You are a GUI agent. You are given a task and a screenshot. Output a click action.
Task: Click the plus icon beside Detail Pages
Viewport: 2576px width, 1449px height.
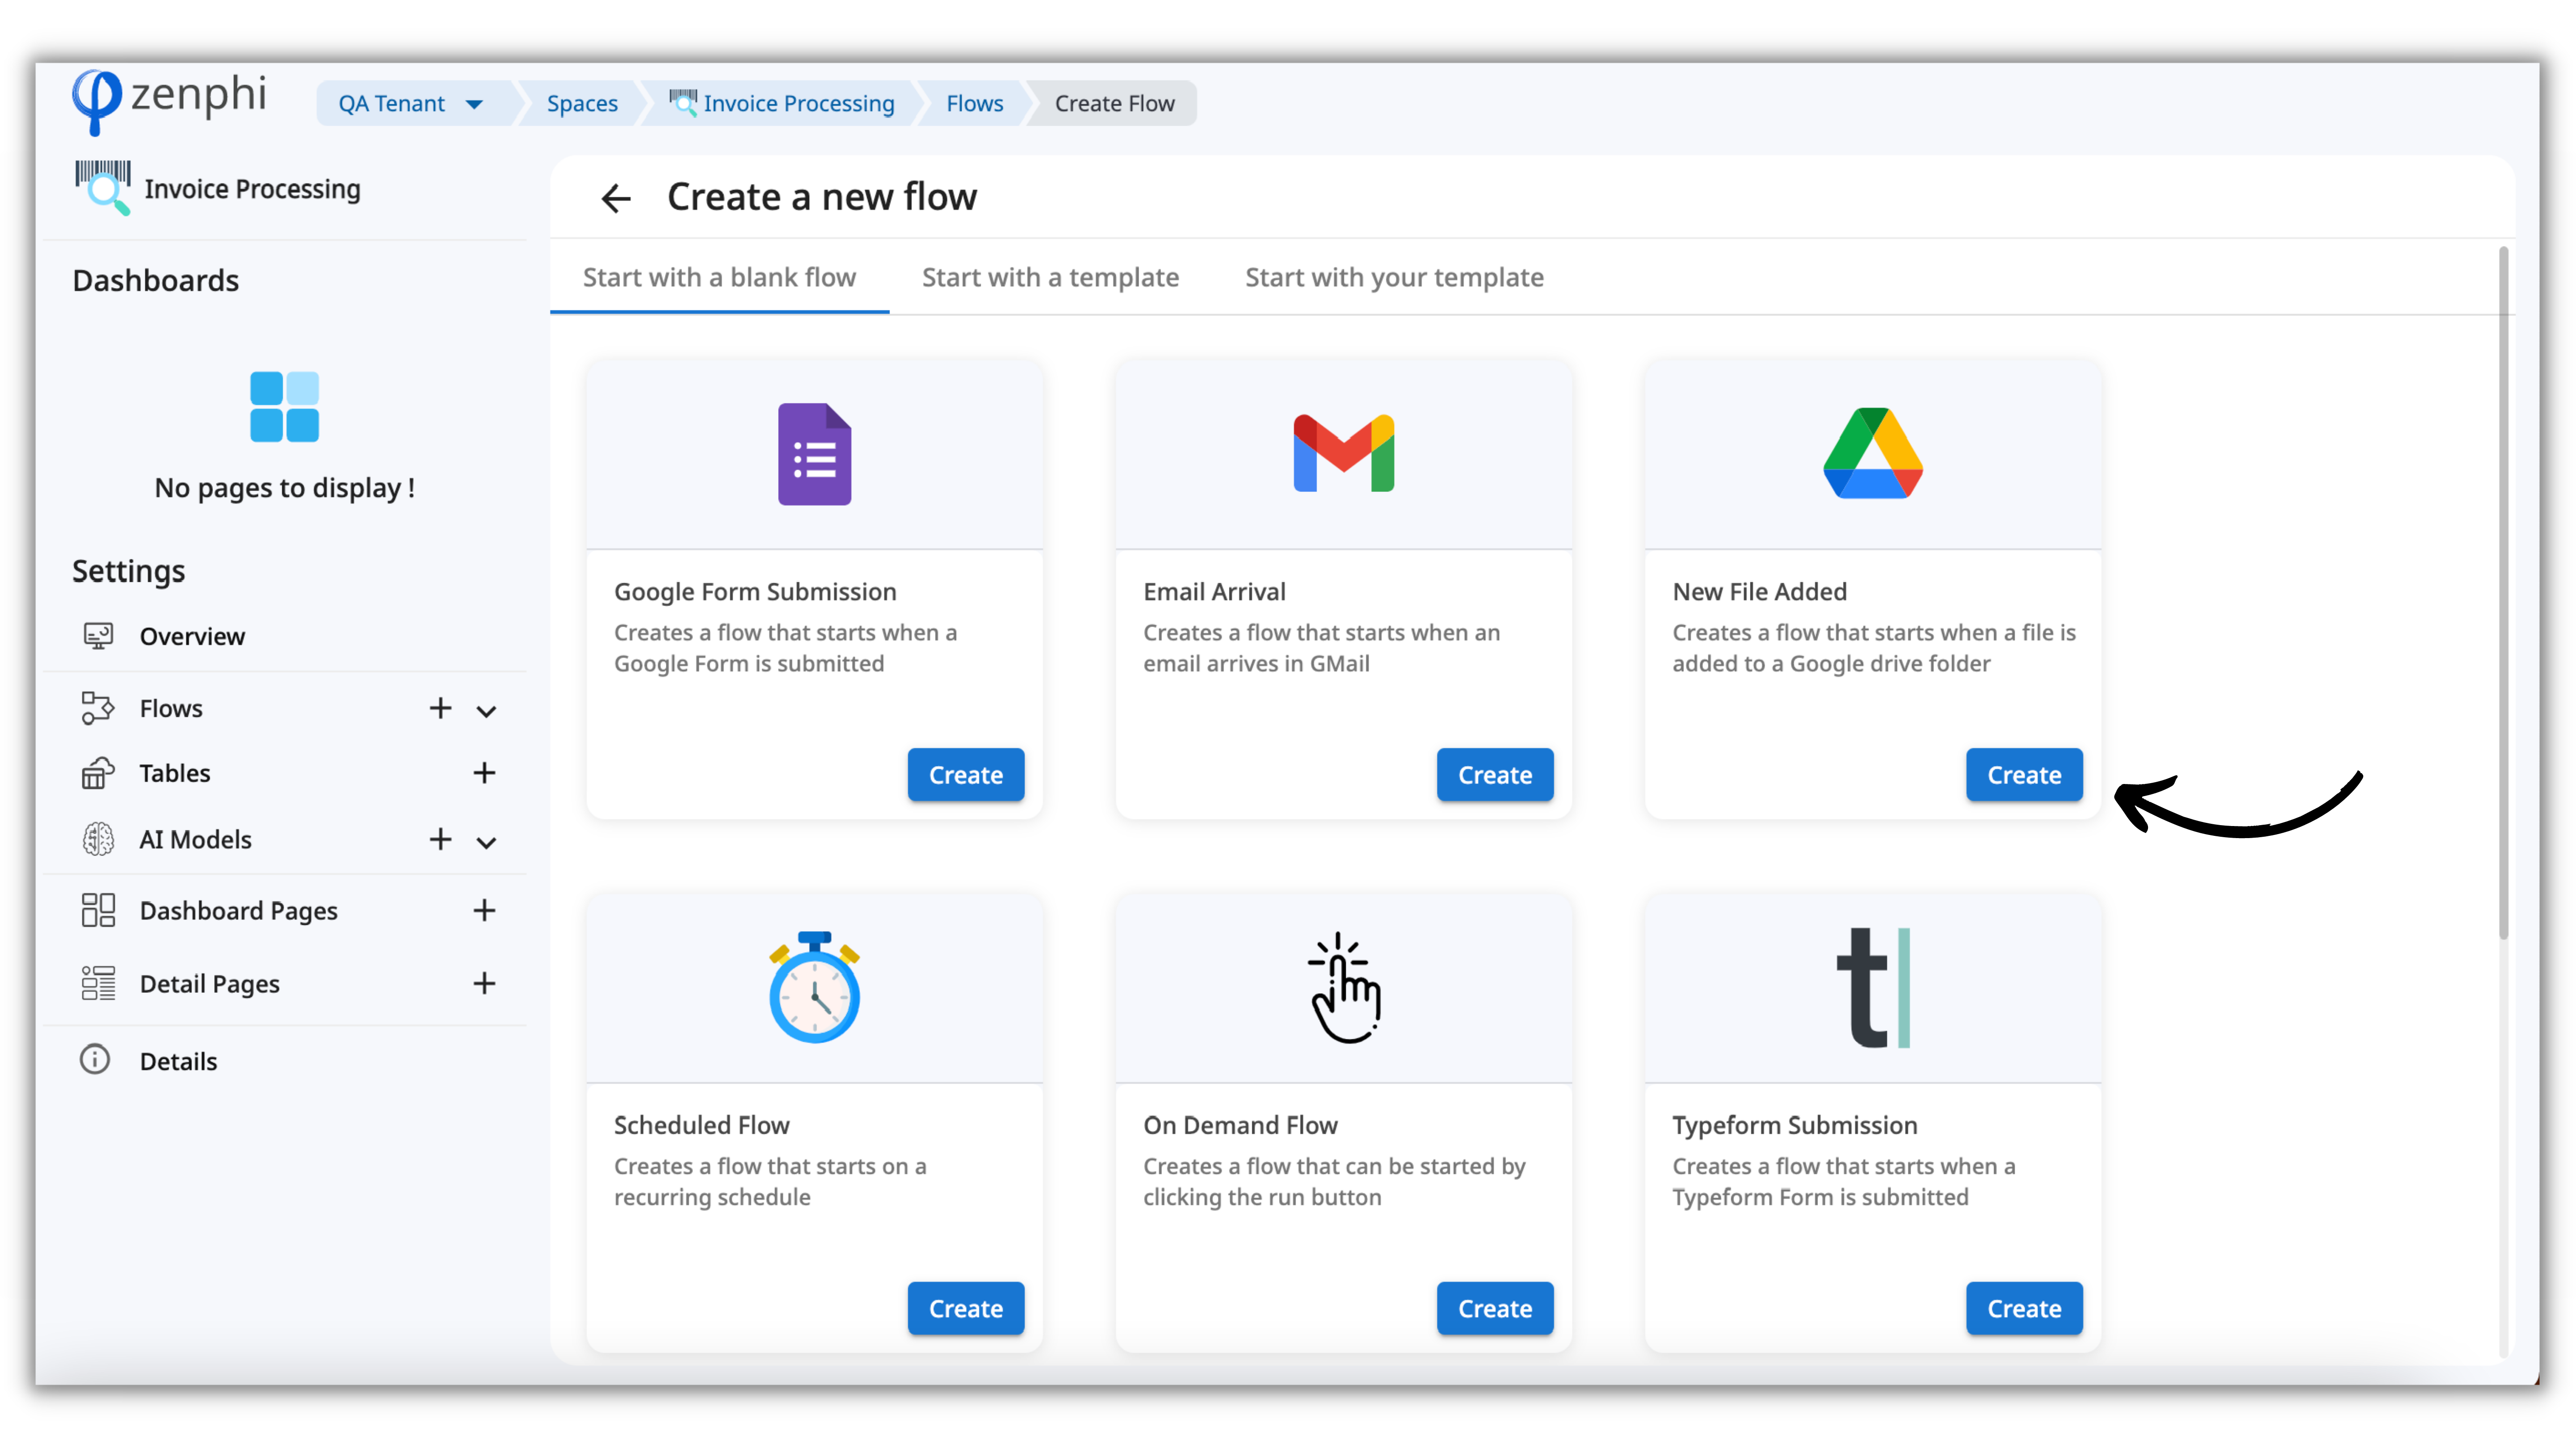[x=484, y=983]
